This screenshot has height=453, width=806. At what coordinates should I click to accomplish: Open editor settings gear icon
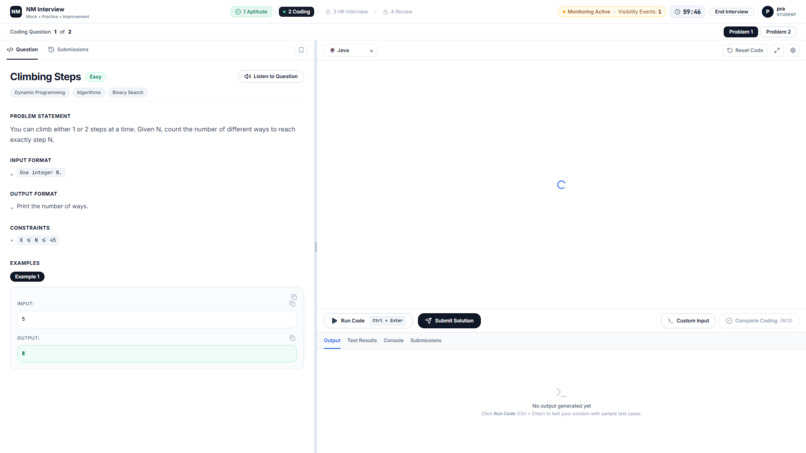[793, 50]
